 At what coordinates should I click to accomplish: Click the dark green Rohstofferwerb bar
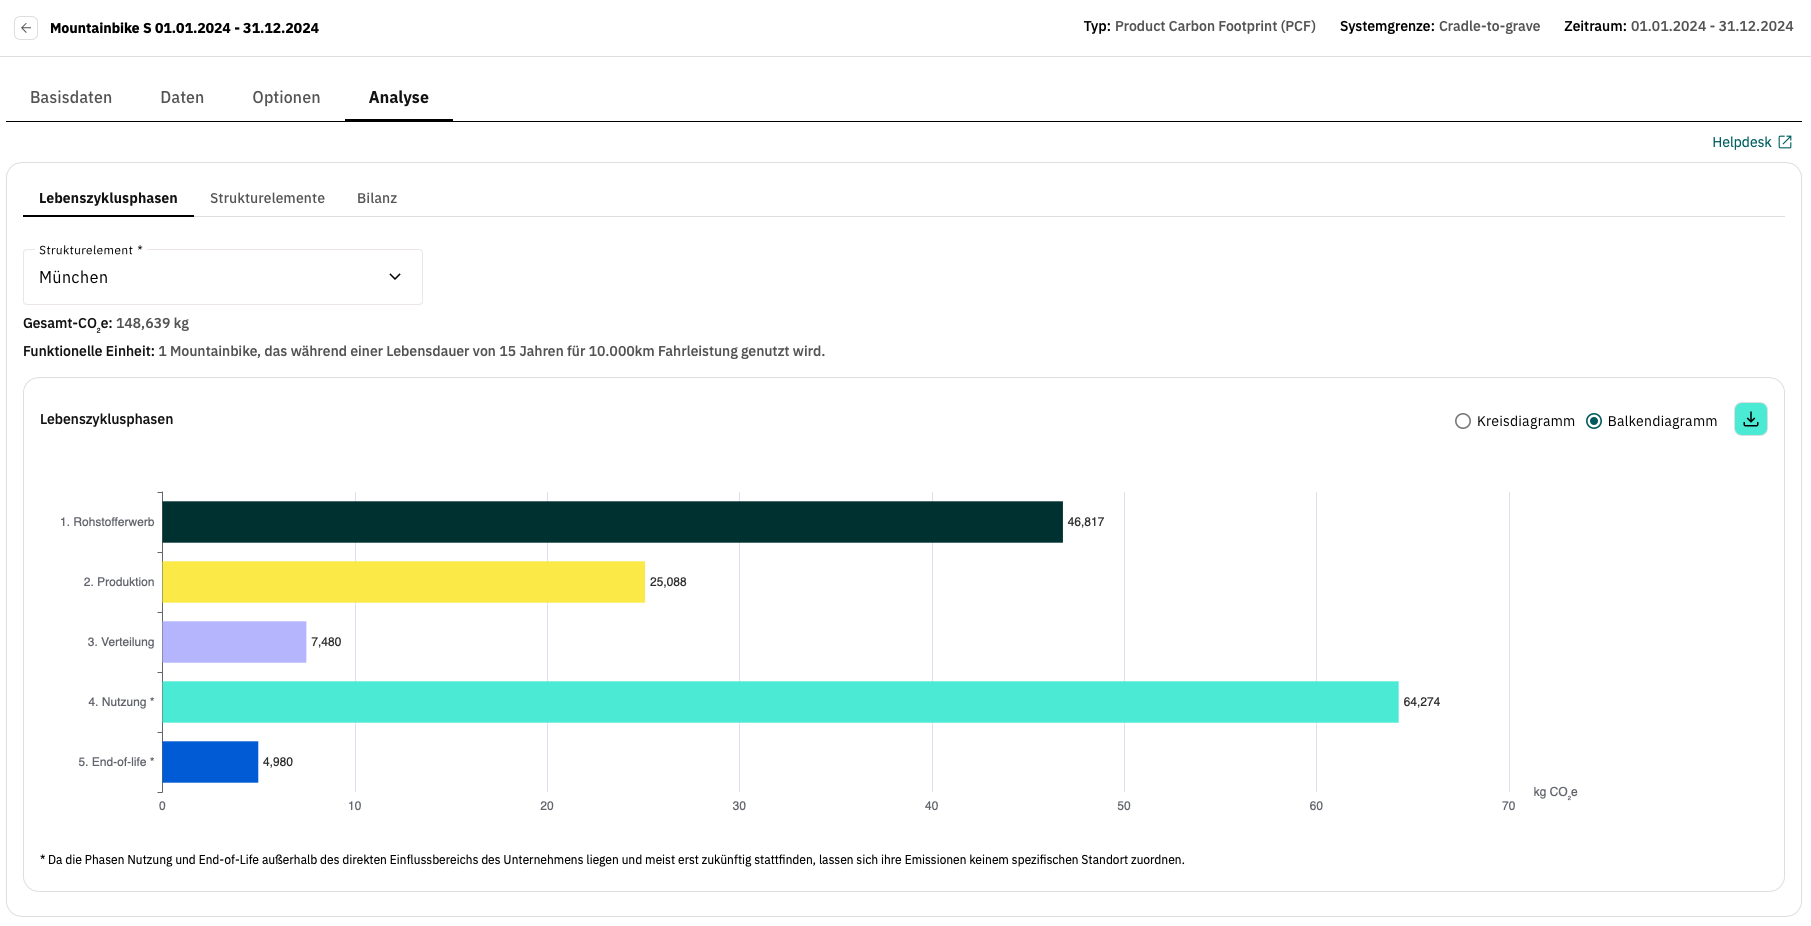pyautogui.click(x=612, y=522)
